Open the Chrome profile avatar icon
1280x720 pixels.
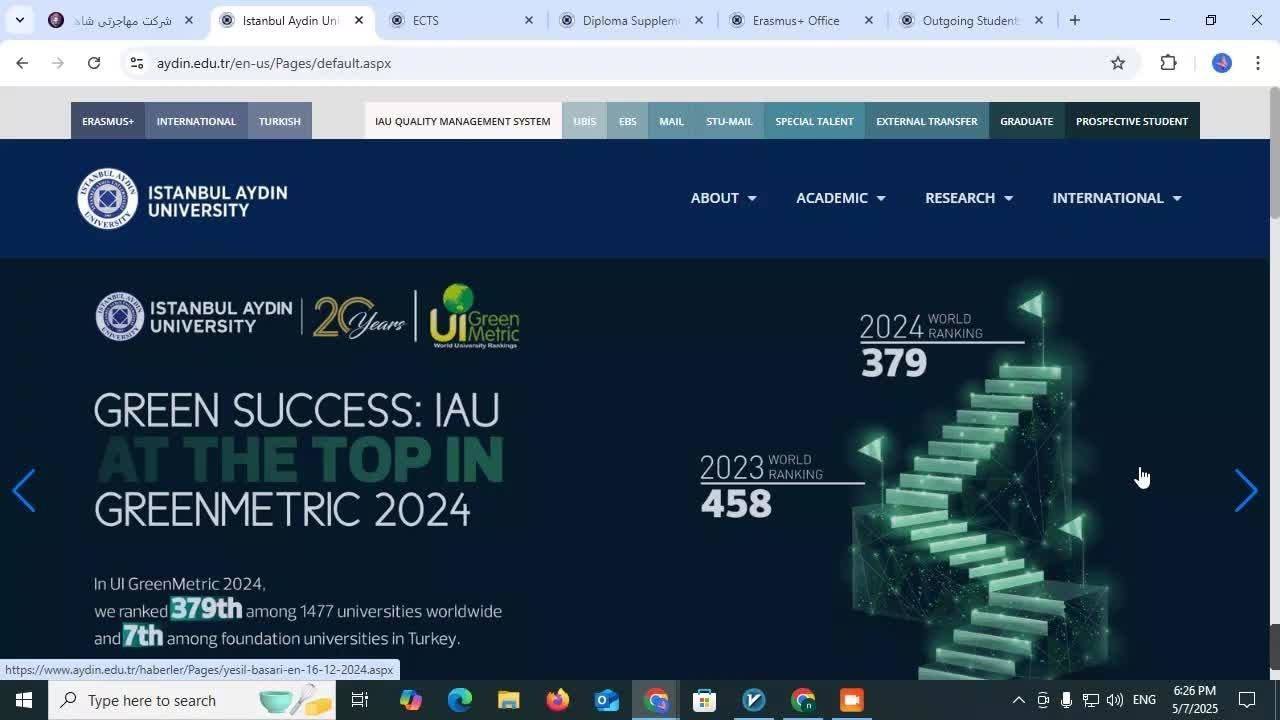[1221, 63]
